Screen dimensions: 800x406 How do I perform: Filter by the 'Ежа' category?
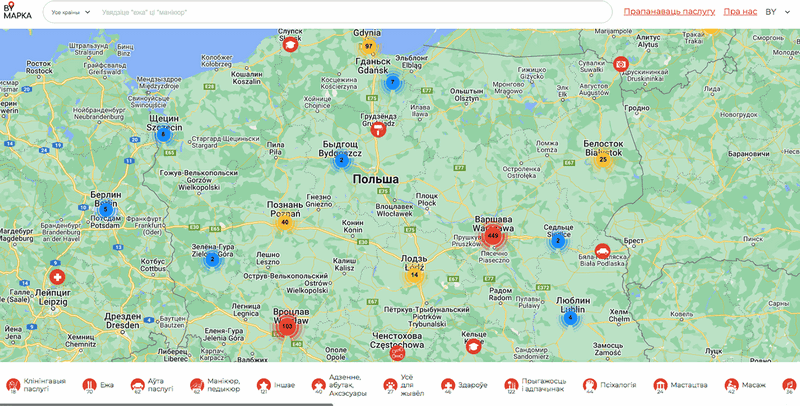click(89, 385)
